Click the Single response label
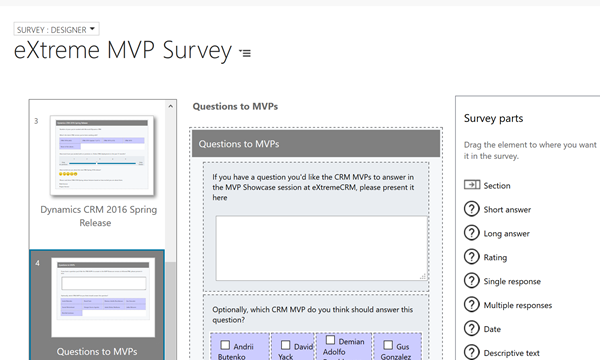Image resolution: width=600 pixels, height=360 pixels. click(x=512, y=282)
